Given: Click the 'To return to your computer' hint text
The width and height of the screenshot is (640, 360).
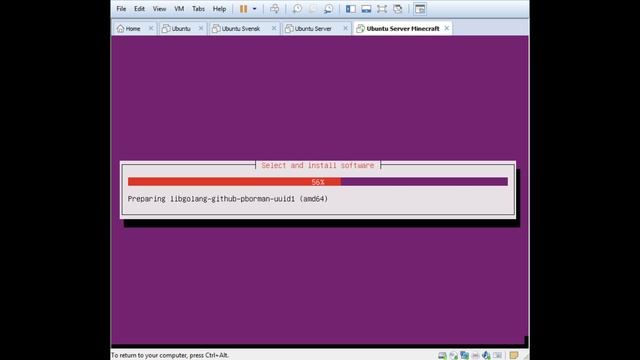Looking at the screenshot, I should click(170, 356).
